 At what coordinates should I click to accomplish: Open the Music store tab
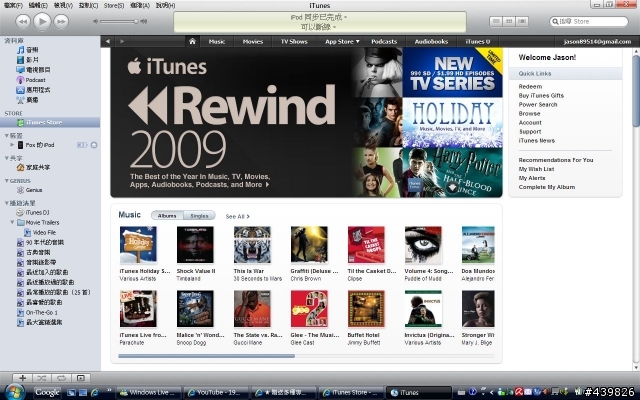coord(217,41)
